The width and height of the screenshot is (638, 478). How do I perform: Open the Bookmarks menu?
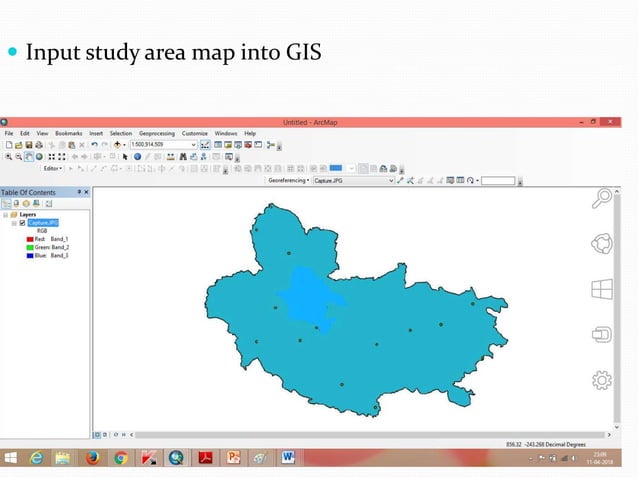coord(69,133)
